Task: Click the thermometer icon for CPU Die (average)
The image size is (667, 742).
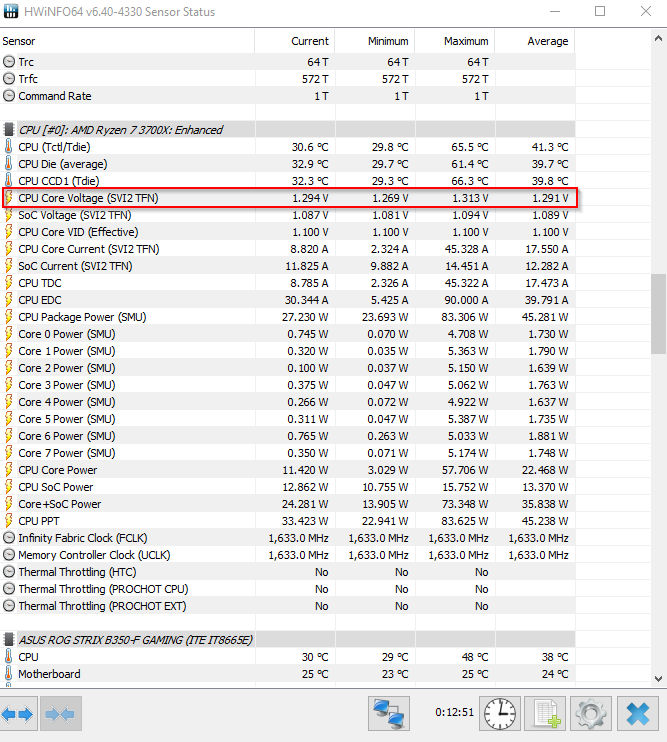Action: pyautogui.click(x=9, y=164)
